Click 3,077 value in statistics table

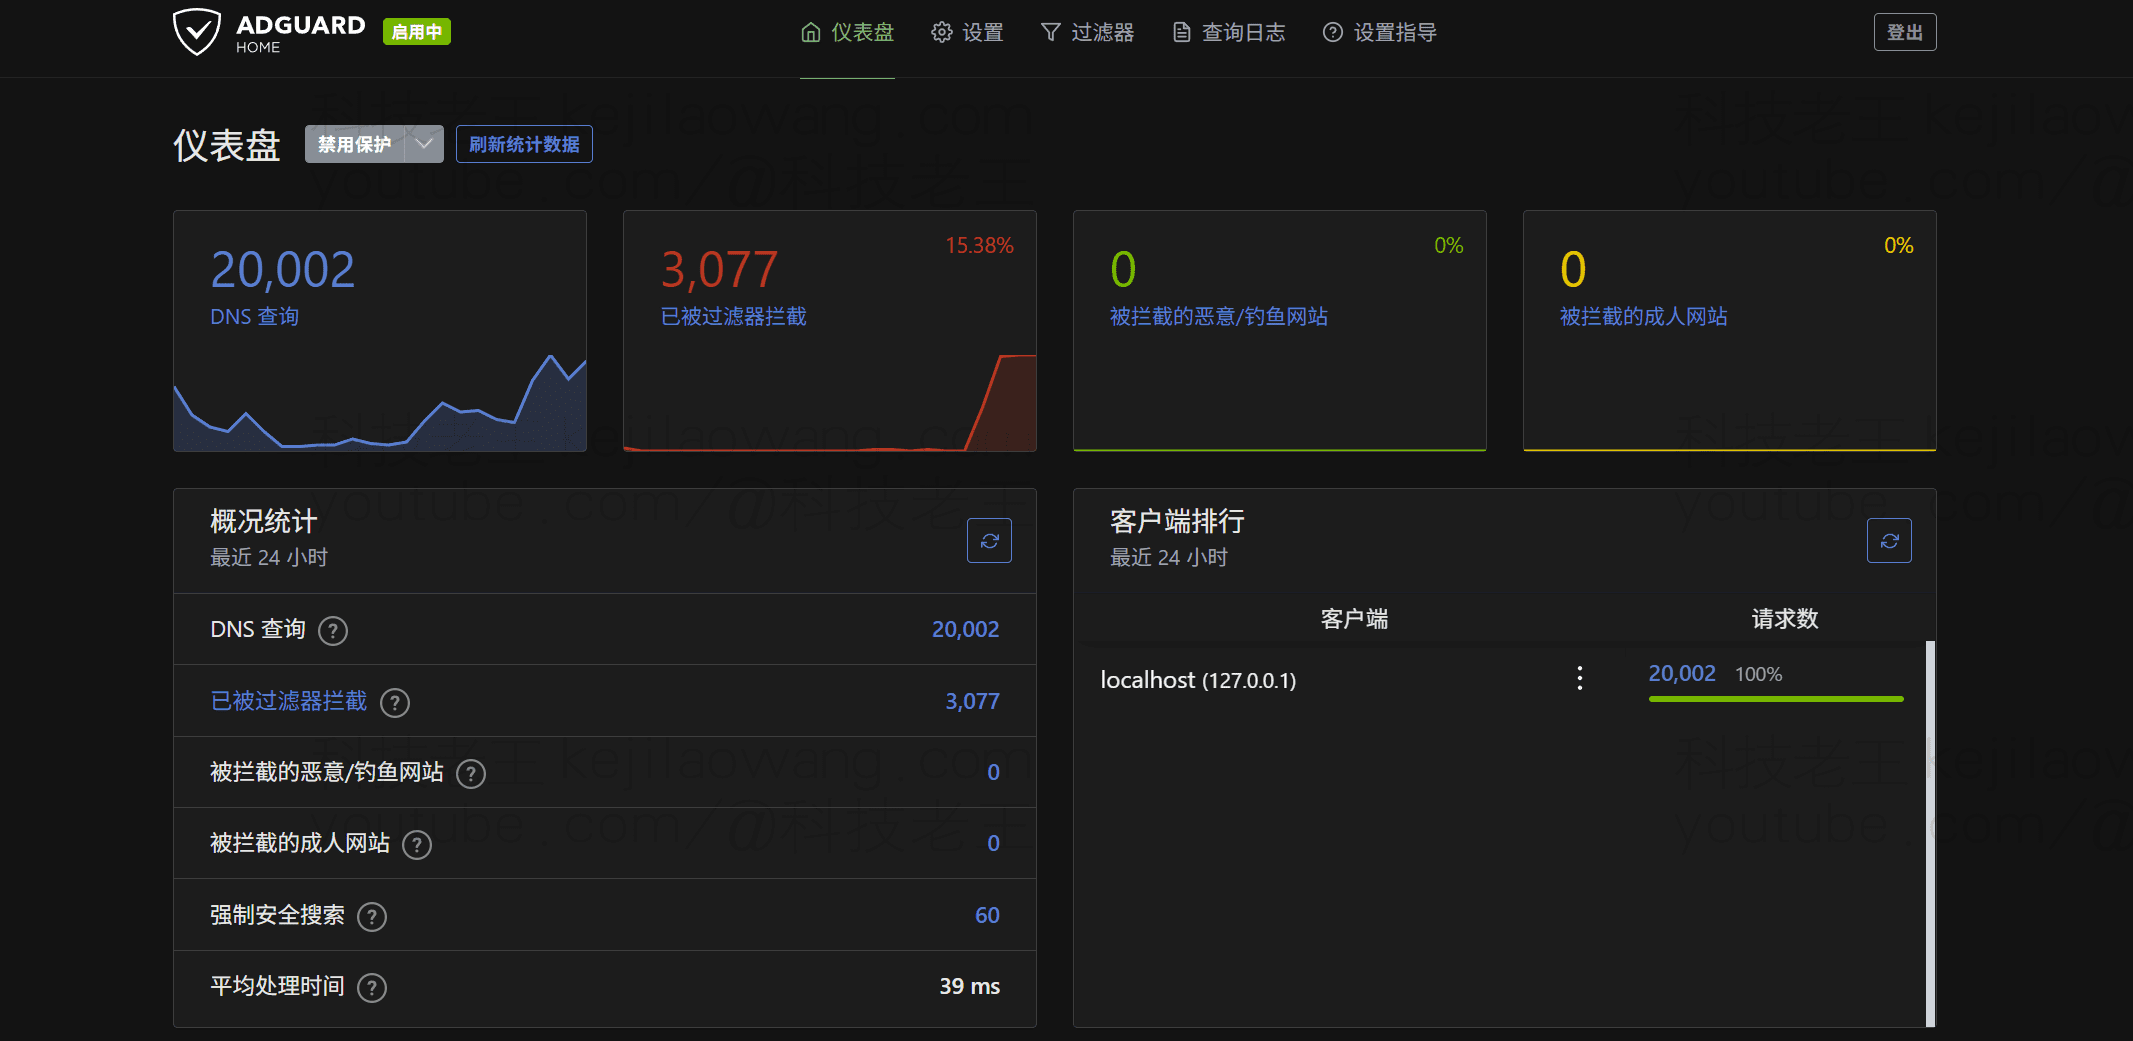(972, 701)
